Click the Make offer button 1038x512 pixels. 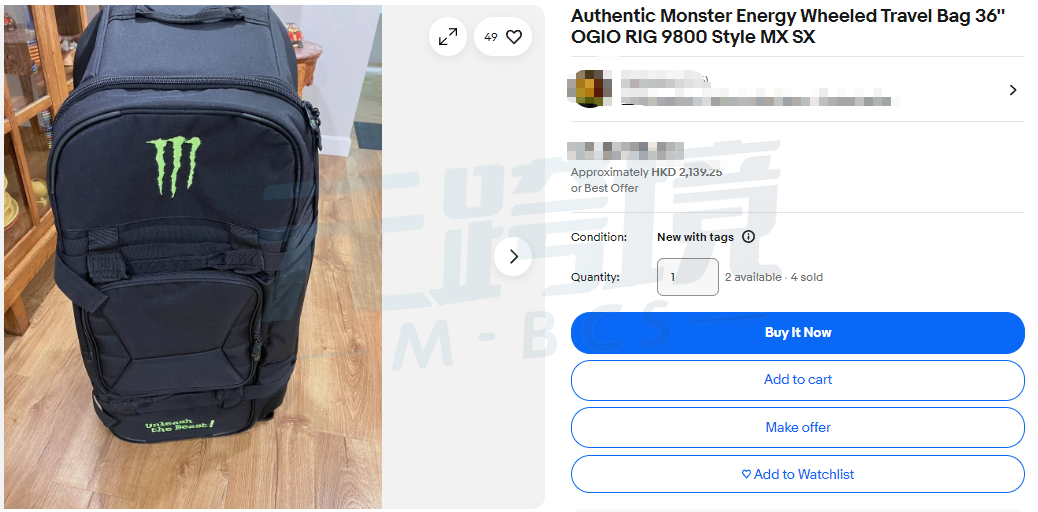pyautogui.click(x=798, y=428)
